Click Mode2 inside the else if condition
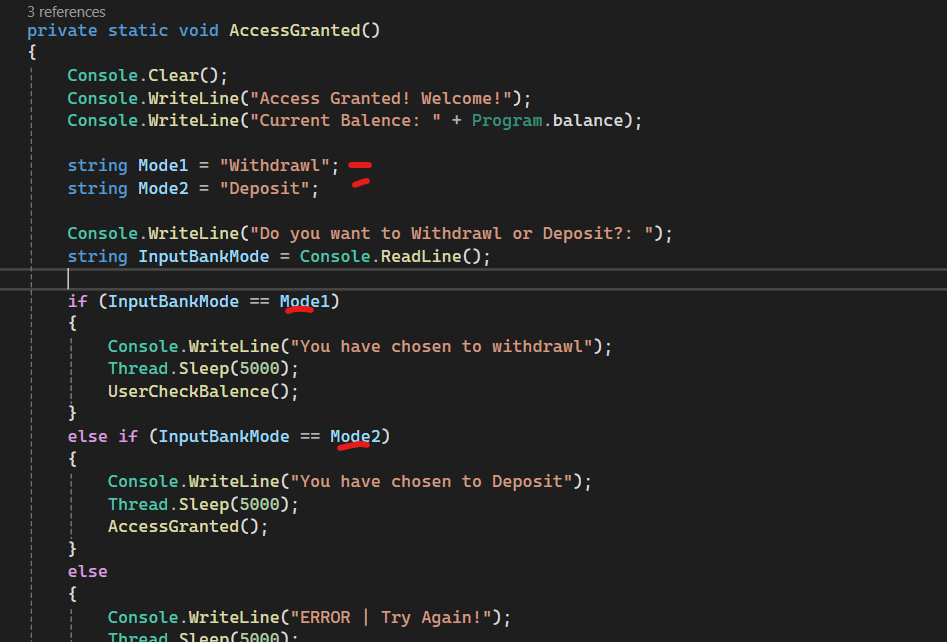Image resolution: width=947 pixels, height=642 pixels. [x=355, y=437]
